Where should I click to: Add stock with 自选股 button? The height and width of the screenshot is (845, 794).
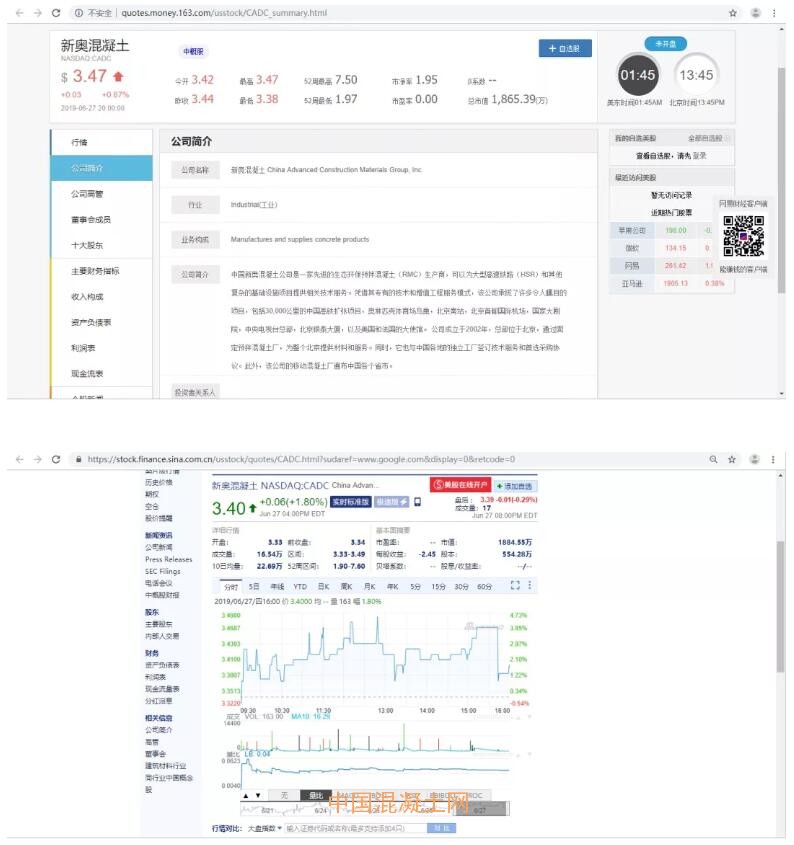[x=565, y=48]
